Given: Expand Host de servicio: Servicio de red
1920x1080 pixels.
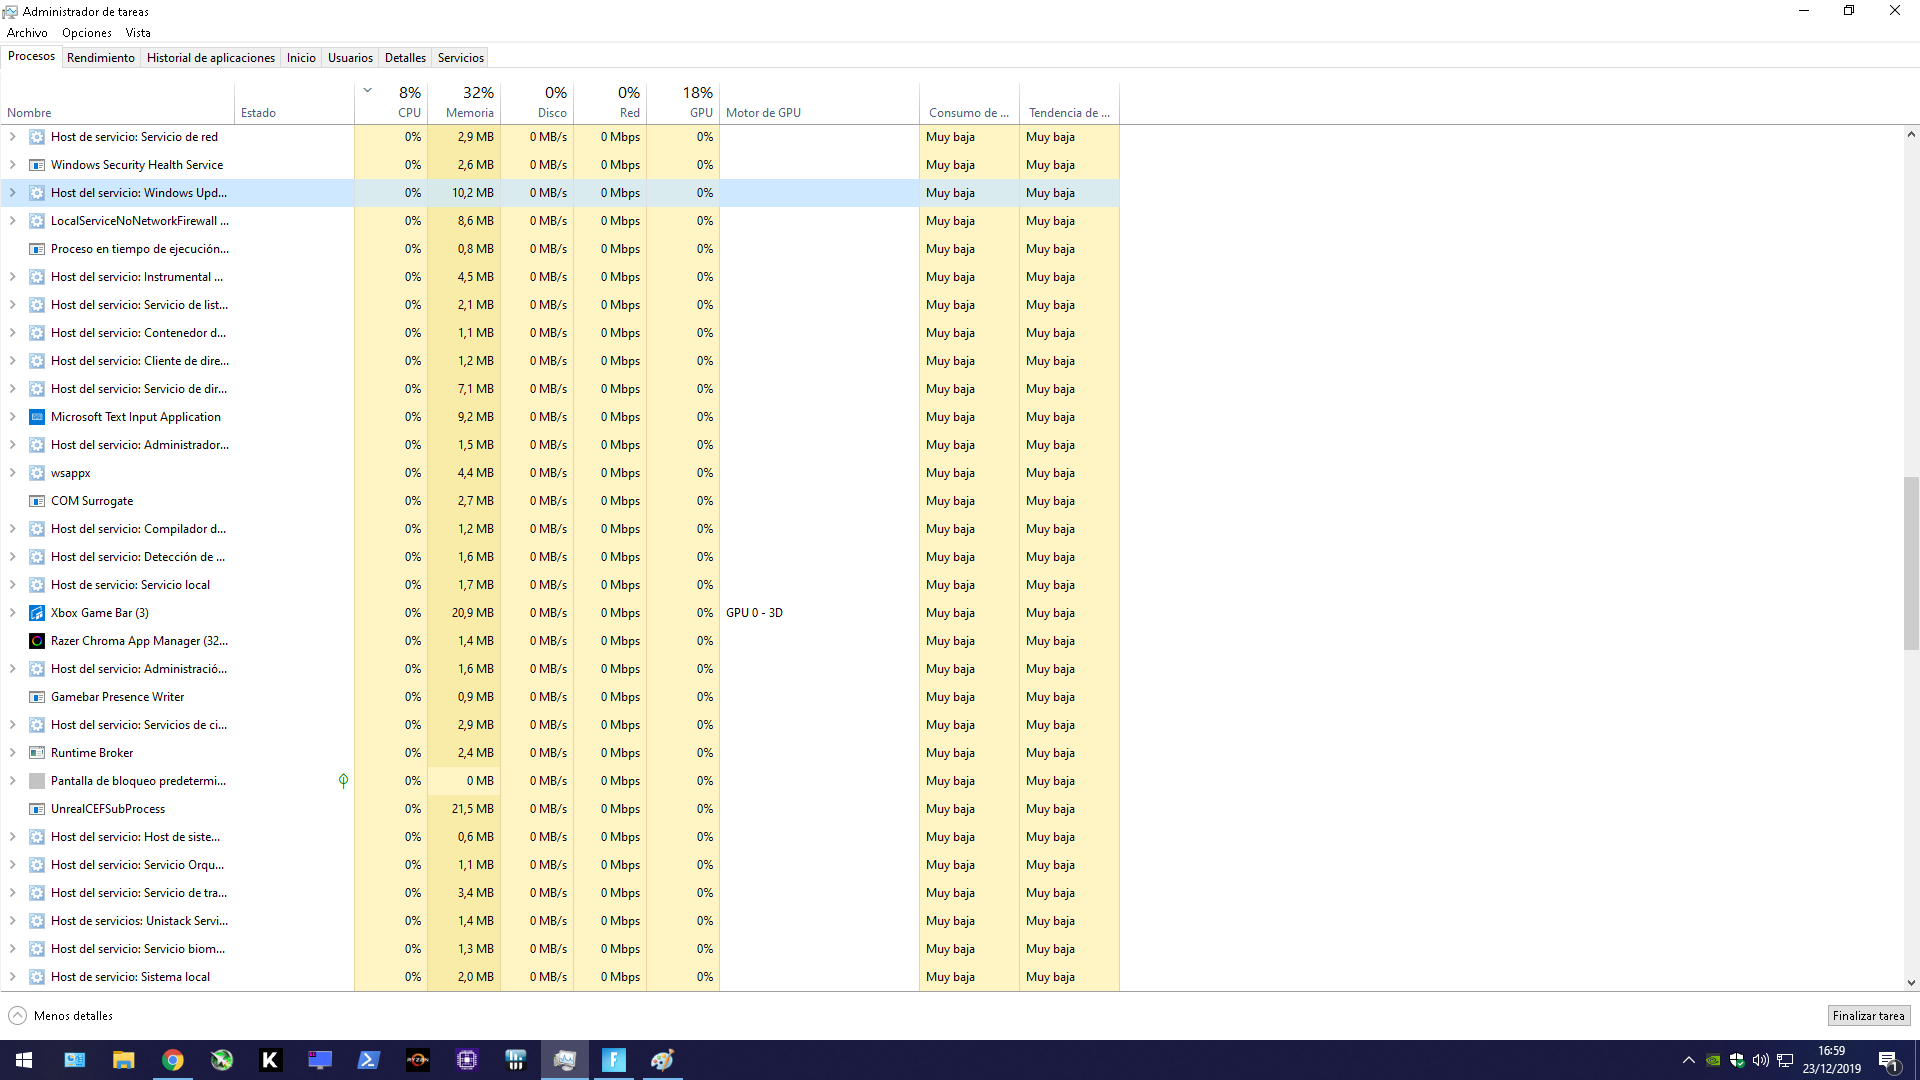Looking at the screenshot, I should (x=13, y=137).
